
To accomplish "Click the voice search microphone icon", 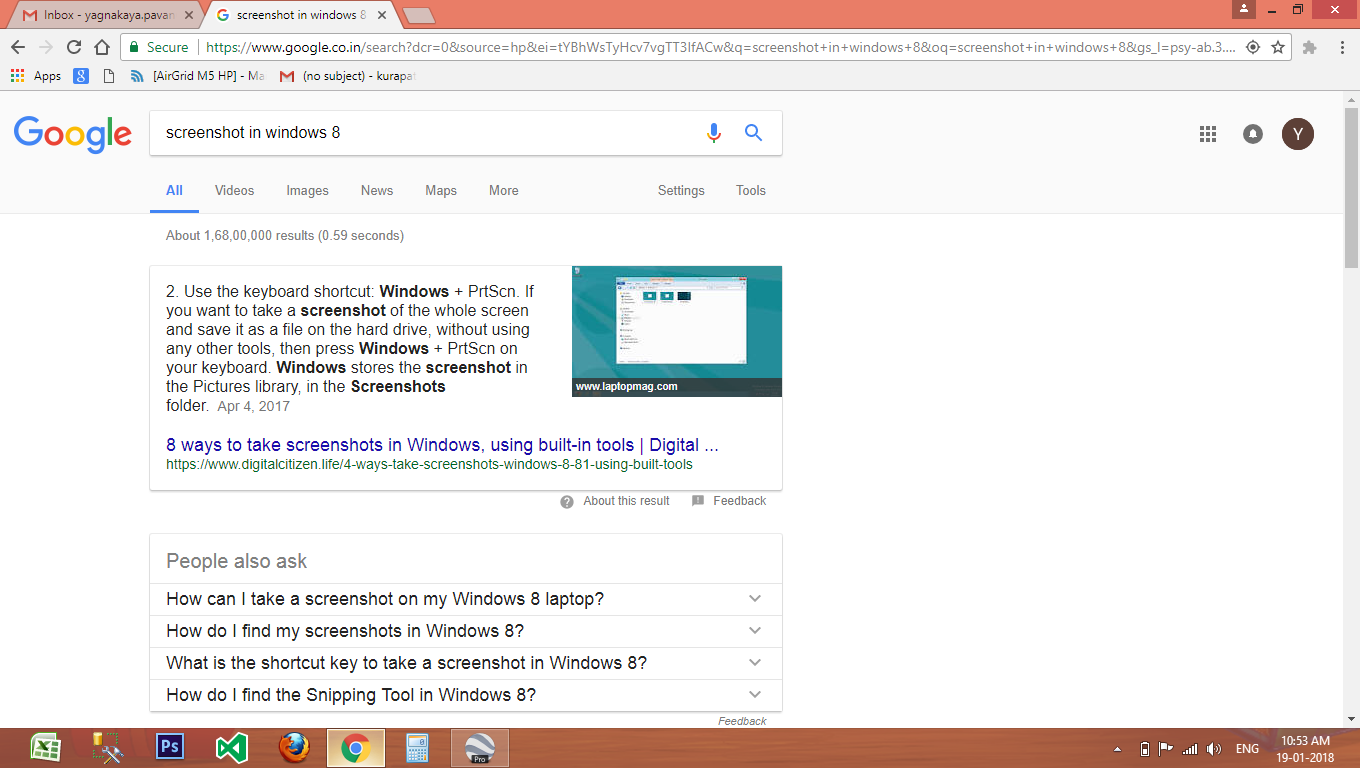I will coord(713,133).
